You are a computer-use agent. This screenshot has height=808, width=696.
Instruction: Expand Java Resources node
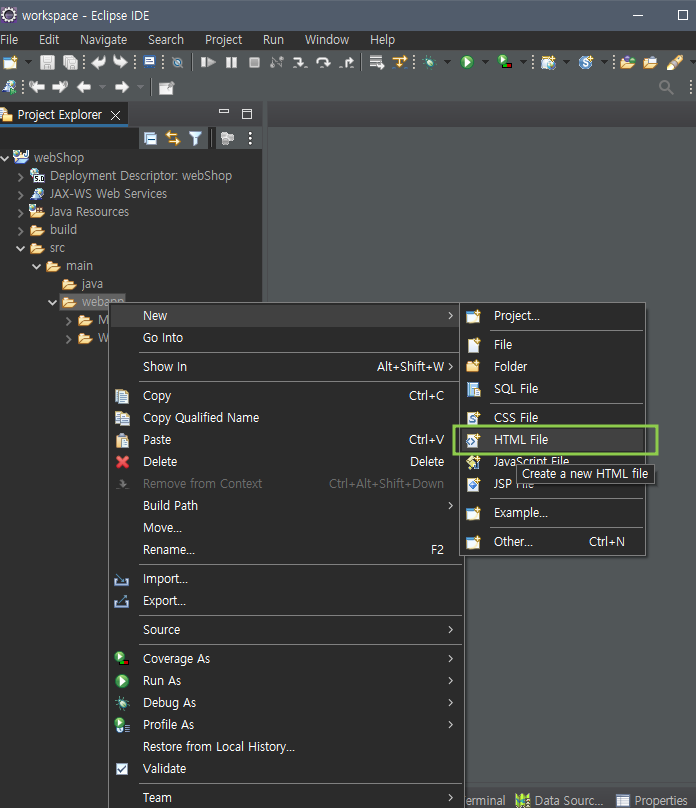[x=21, y=213]
